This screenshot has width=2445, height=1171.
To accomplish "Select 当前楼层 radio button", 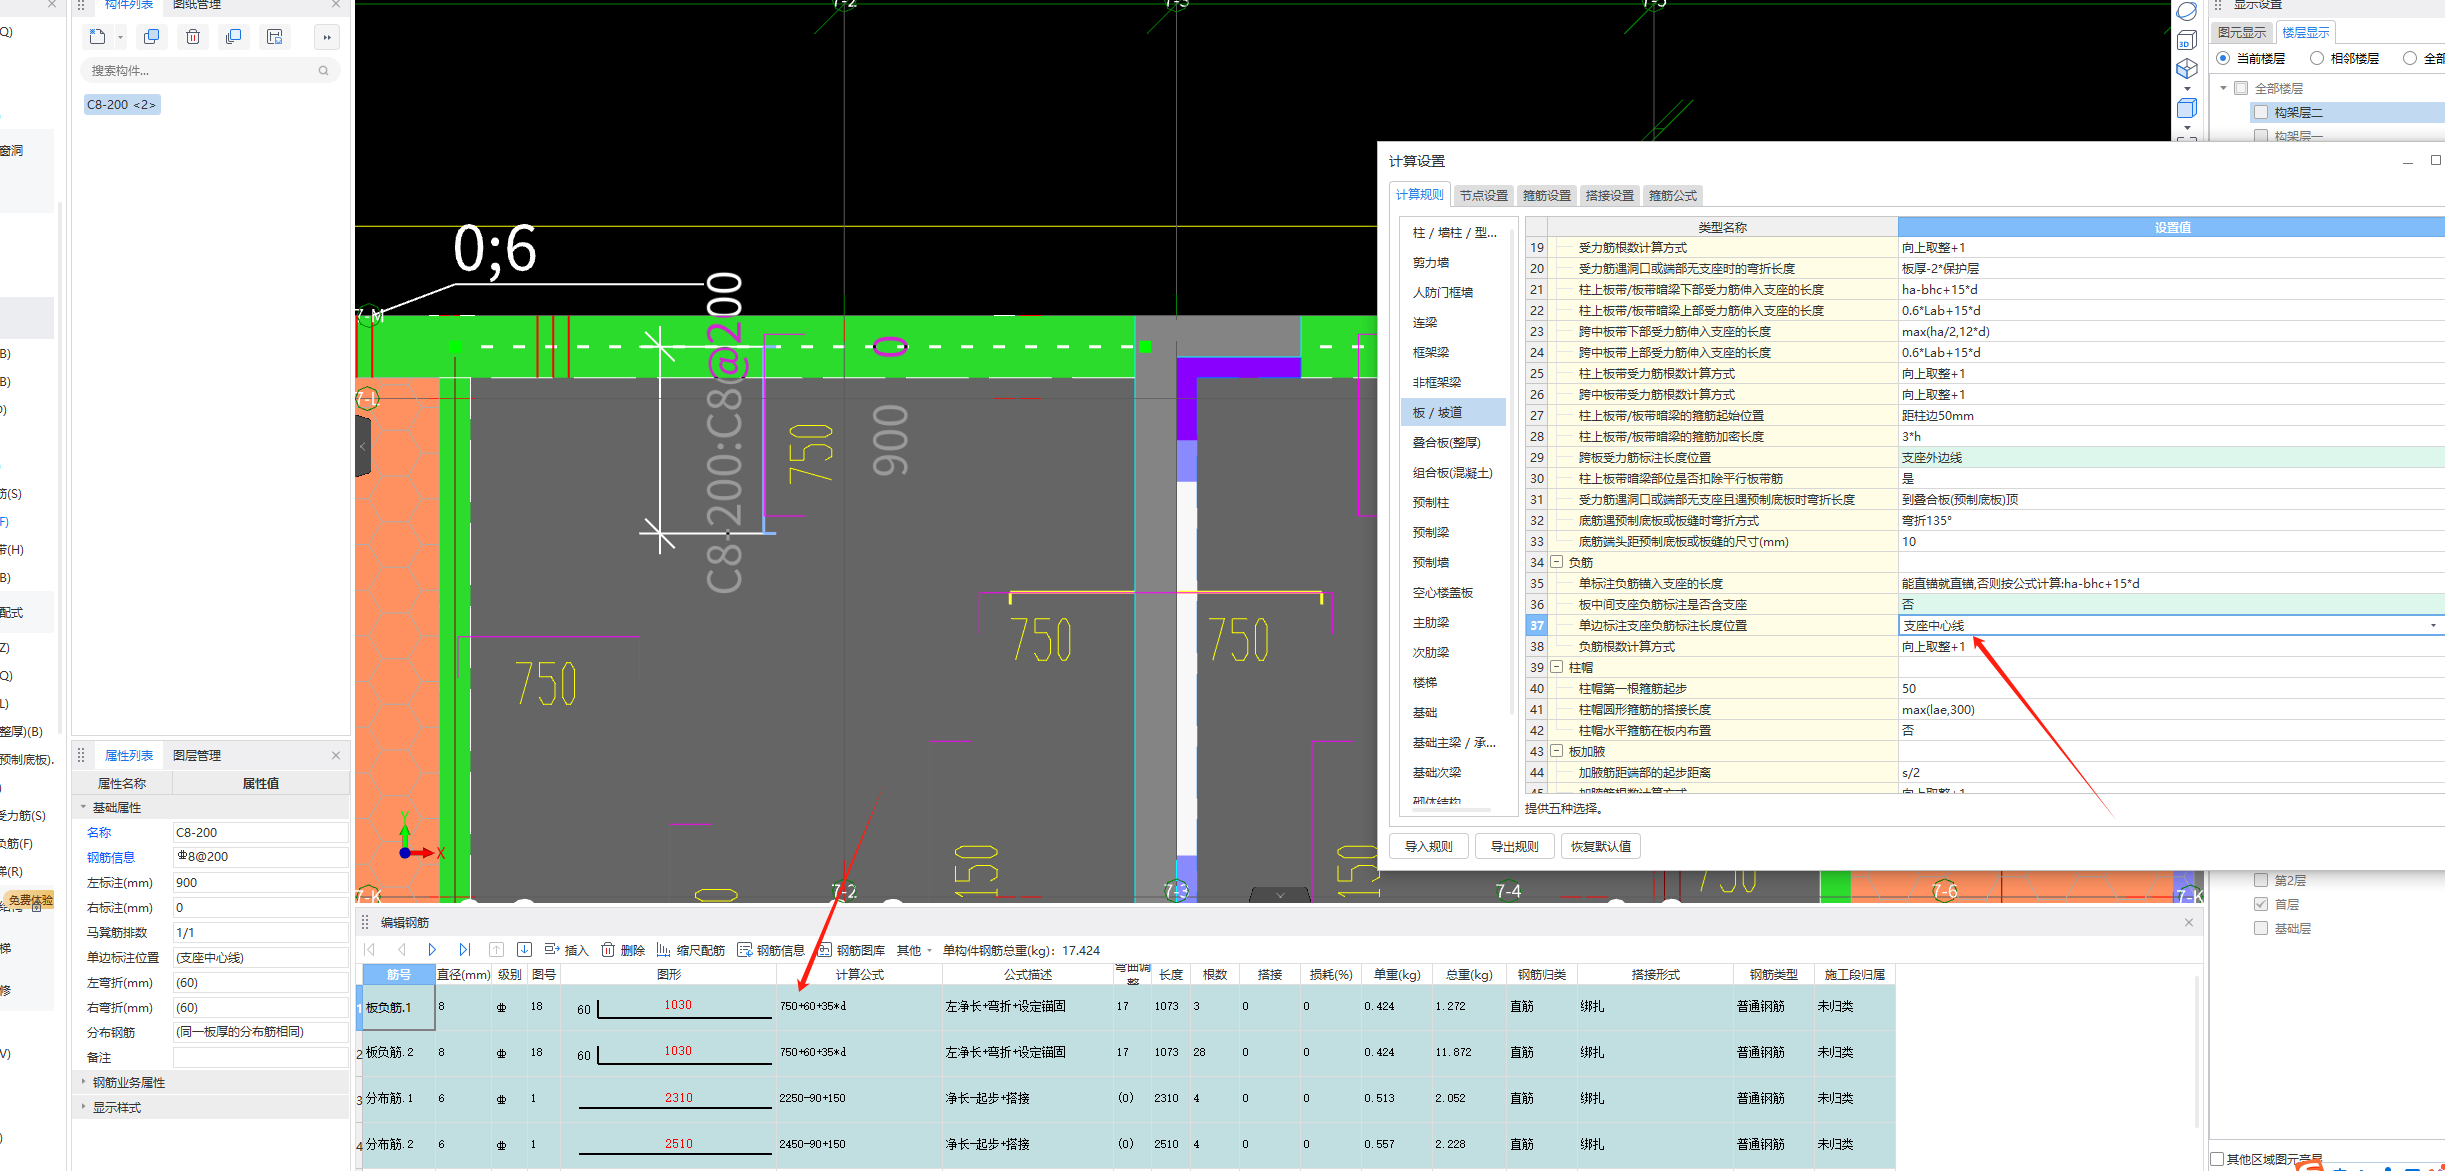I will (2222, 58).
